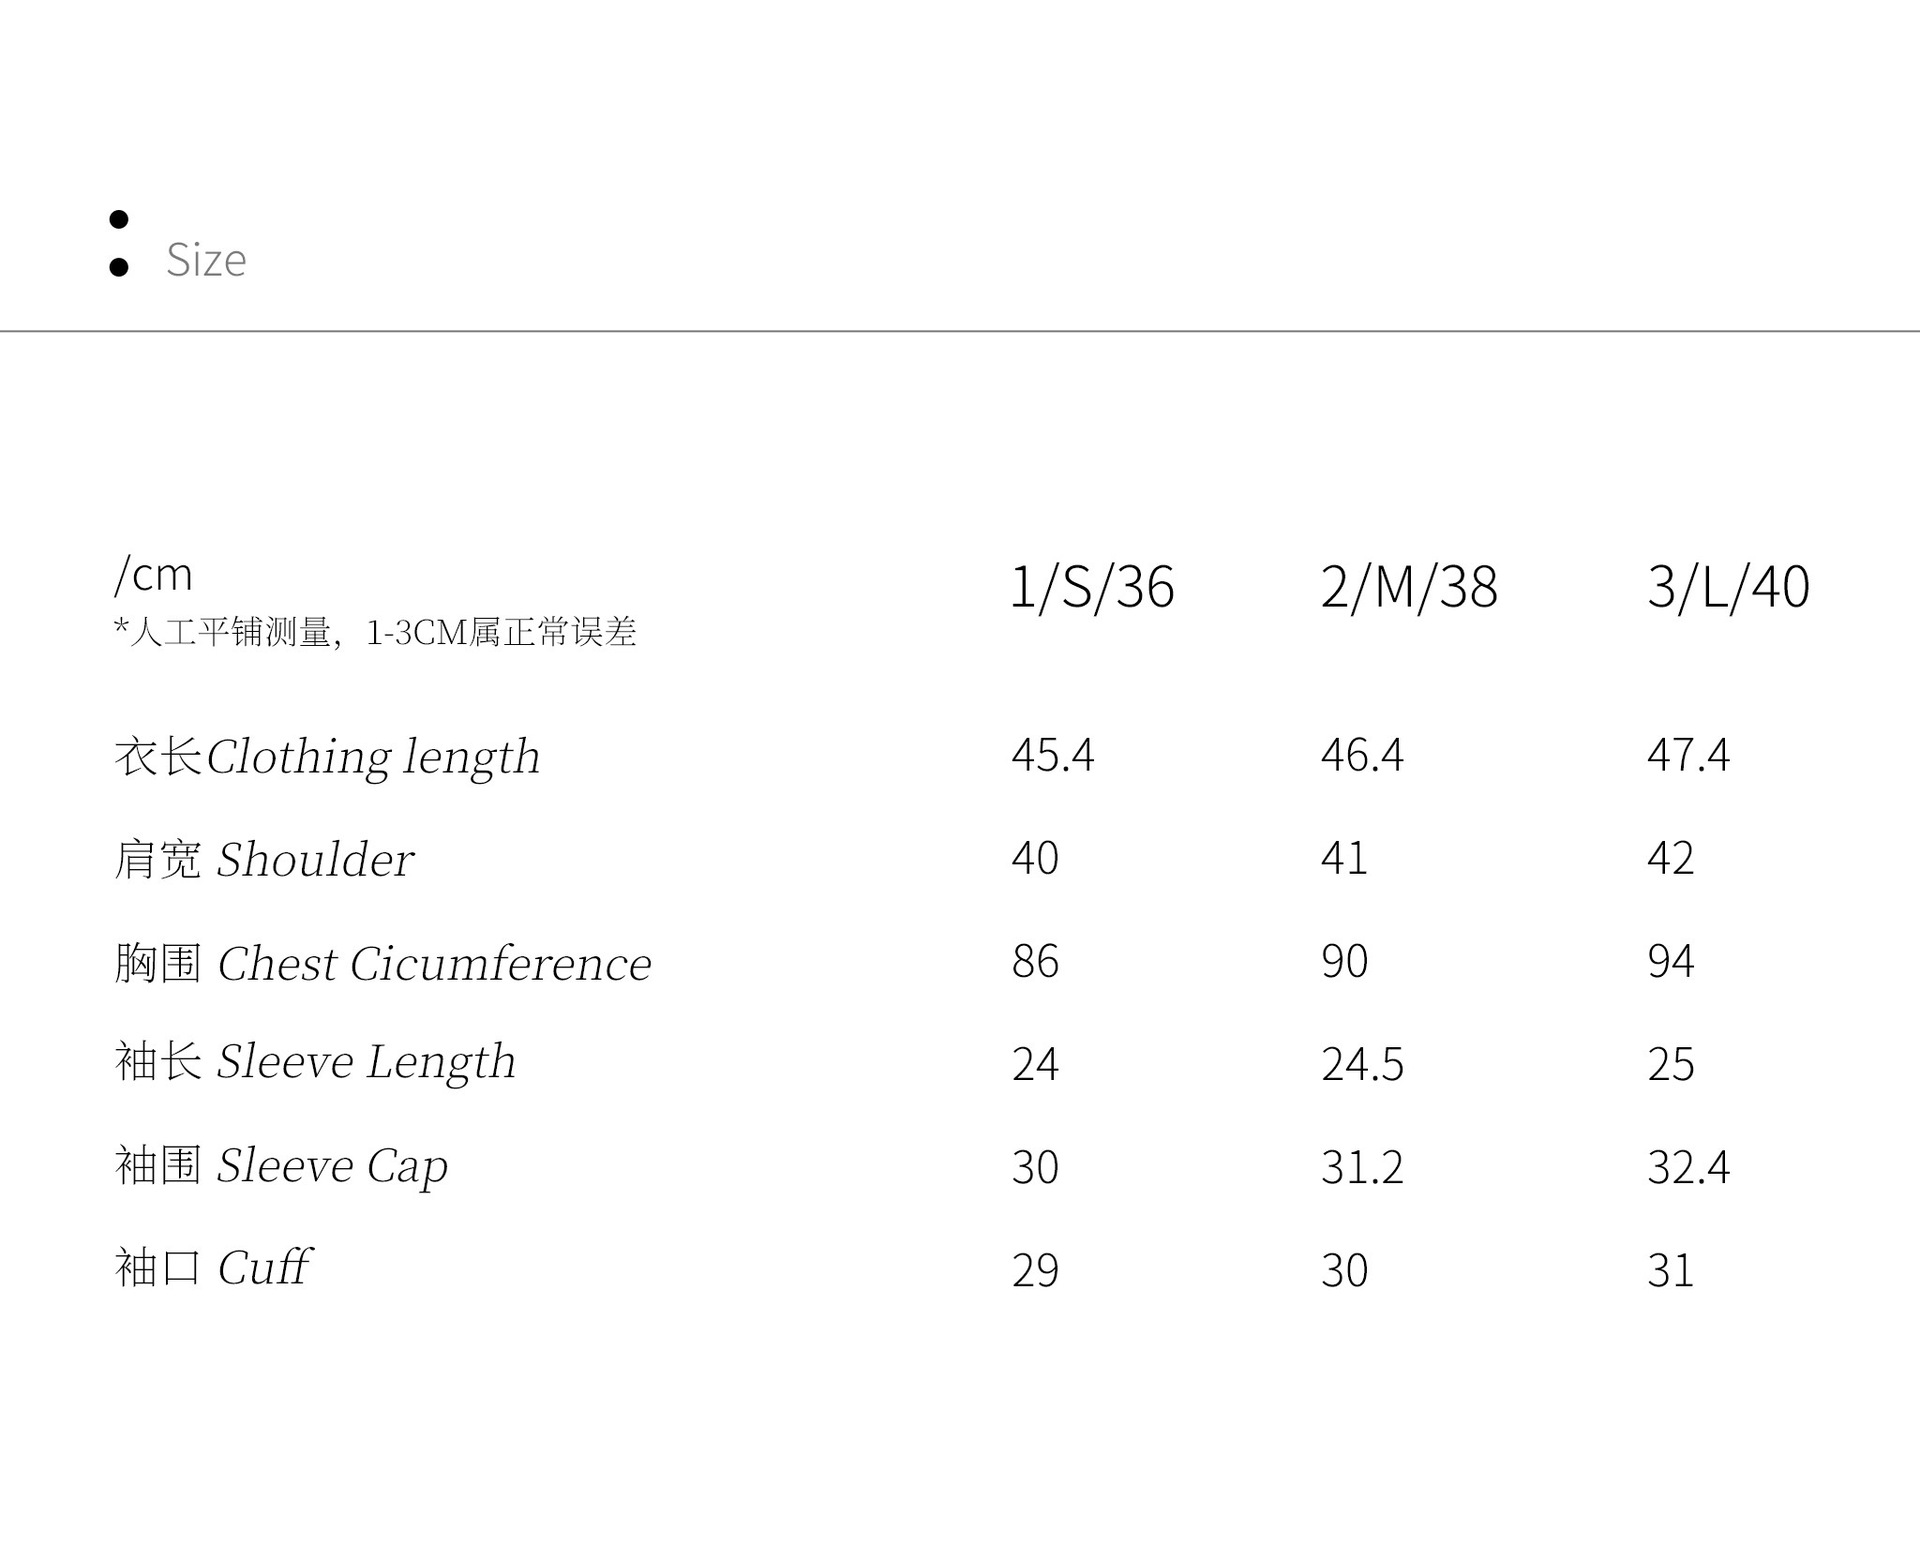
Task: Select the 2/M/38 size column header
Action: point(1408,587)
